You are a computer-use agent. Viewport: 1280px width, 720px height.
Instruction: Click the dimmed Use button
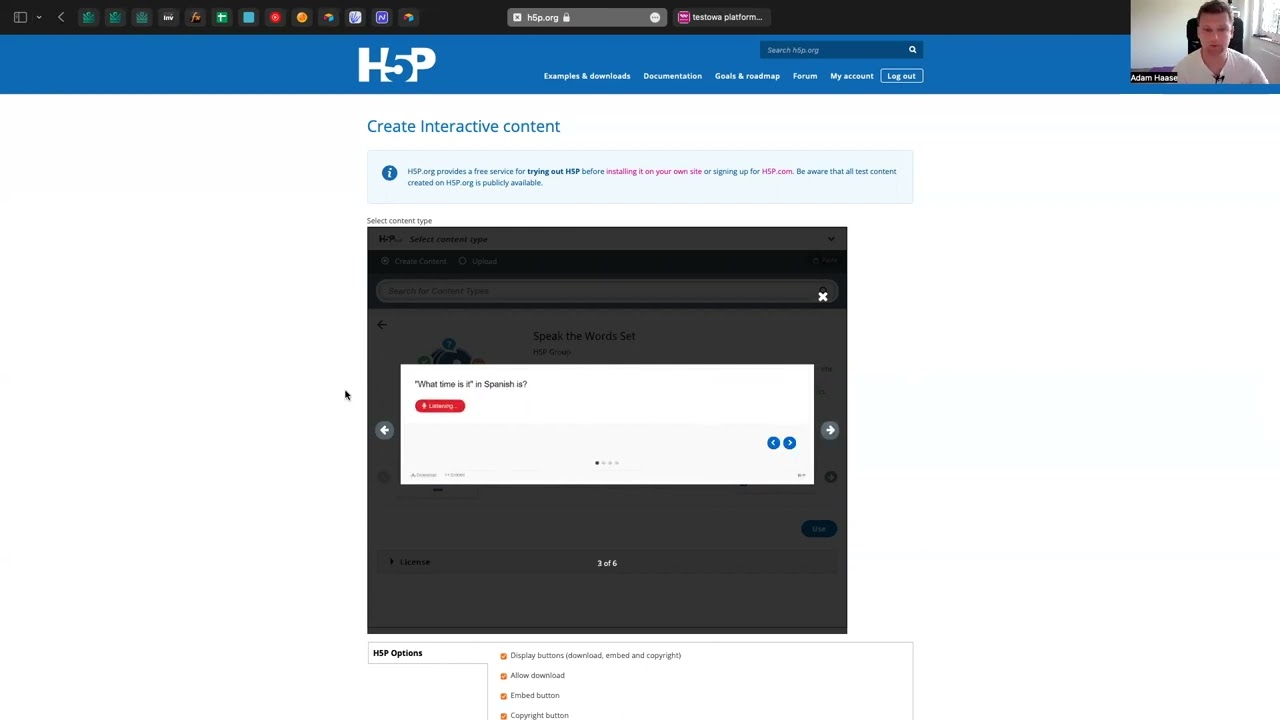tap(819, 528)
